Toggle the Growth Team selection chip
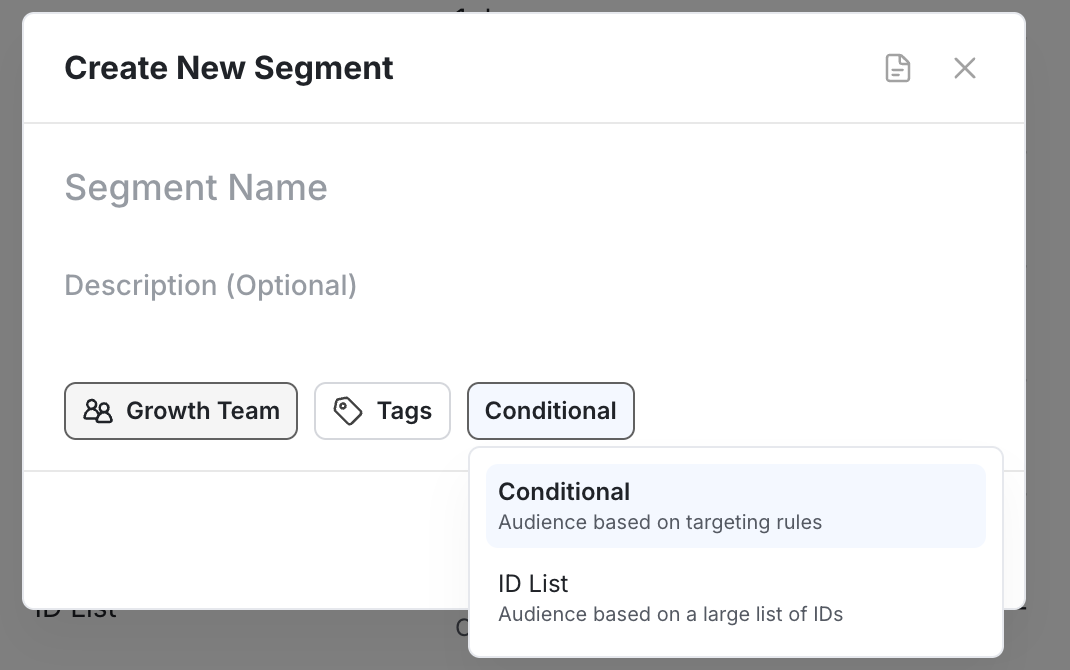 [181, 410]
